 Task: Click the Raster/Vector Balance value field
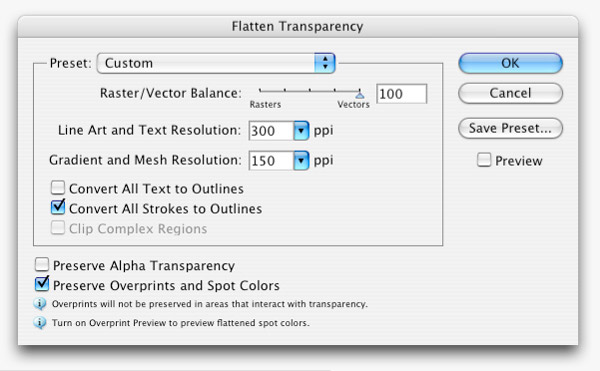[401, 94]
